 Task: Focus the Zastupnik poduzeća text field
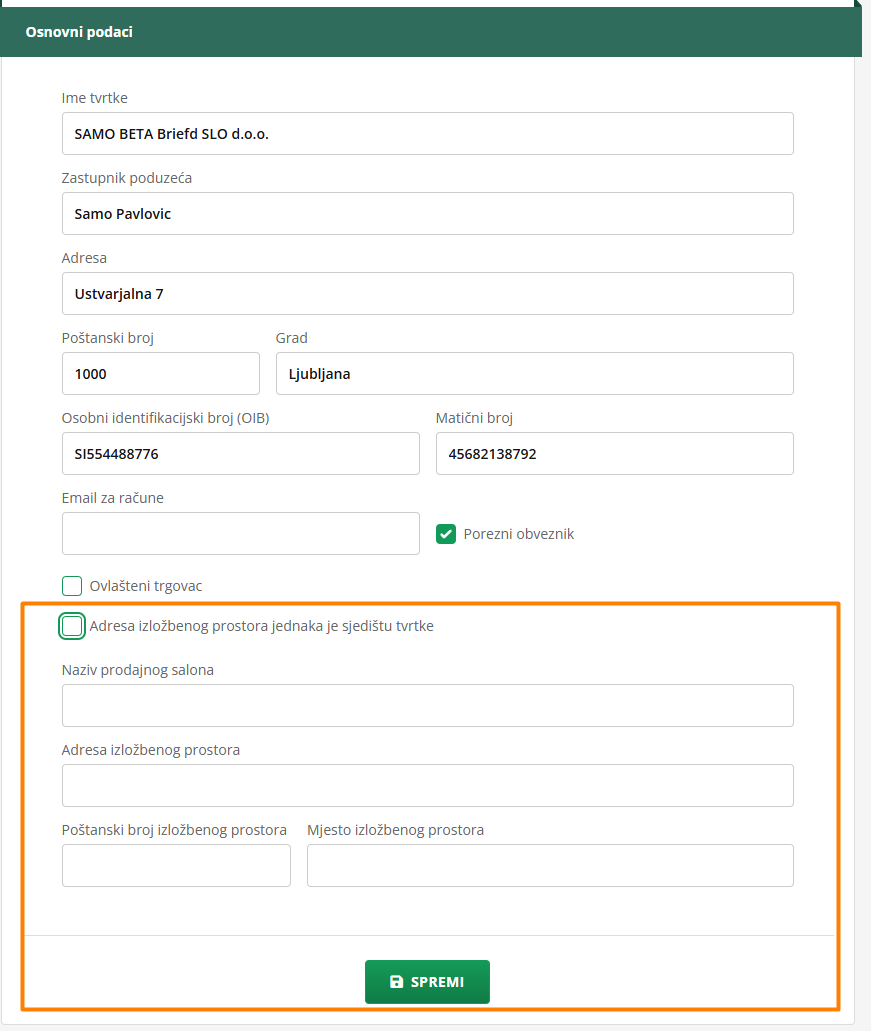427,213
